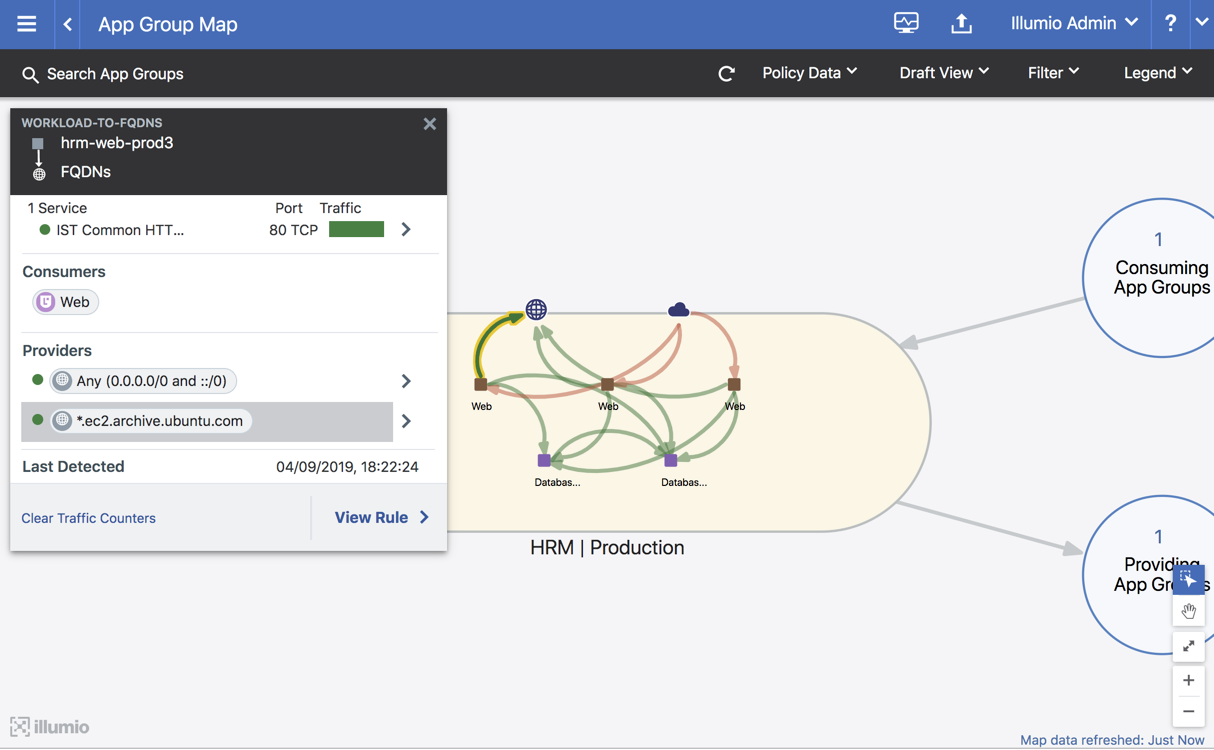Expand the Any (0.0.0.0/0) provider row
This screenshot has height=750, width=1214.
[x=406, y=381]
